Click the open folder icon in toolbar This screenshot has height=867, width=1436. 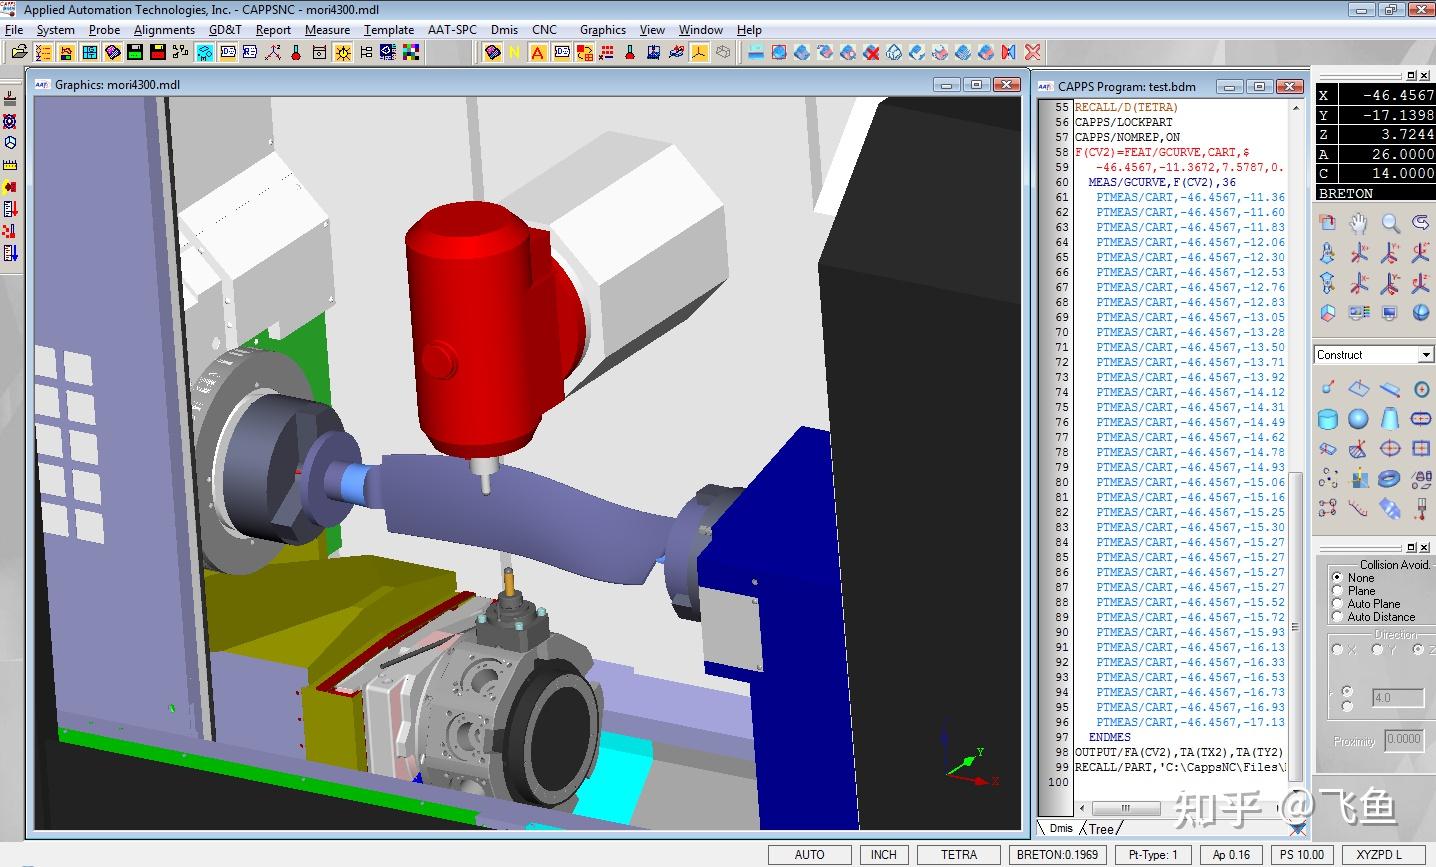pyautogui.click(x=19, y=52)
